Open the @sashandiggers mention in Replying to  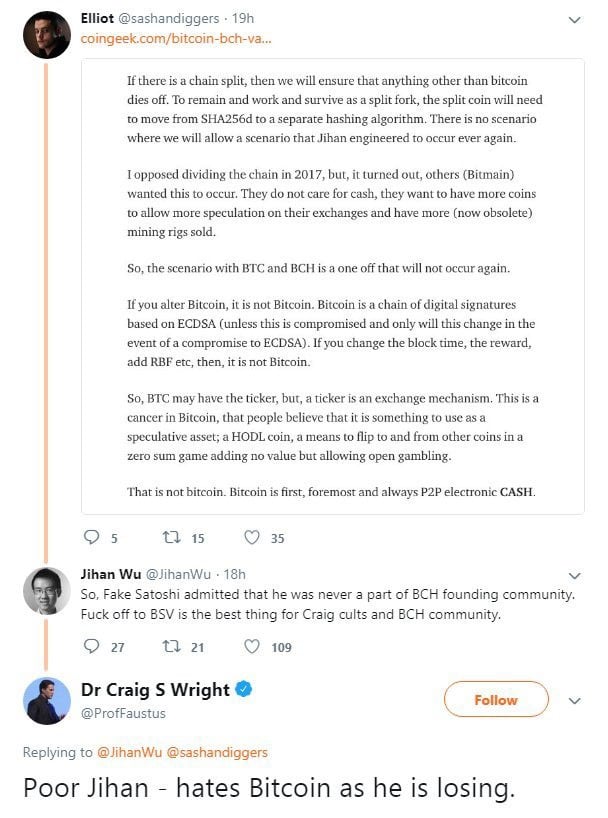pyautogui.click(x=217, y=752)
